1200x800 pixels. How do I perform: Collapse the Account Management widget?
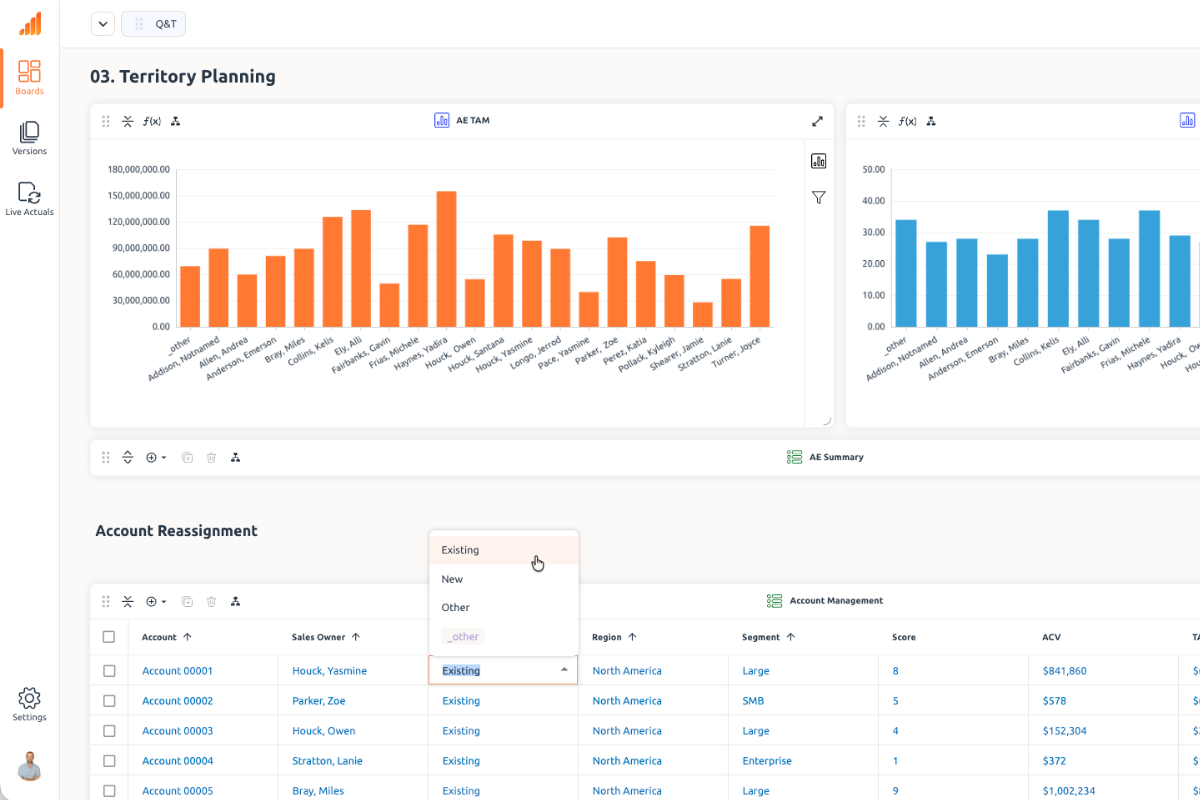pyautogui.click(x=128, y=601)
